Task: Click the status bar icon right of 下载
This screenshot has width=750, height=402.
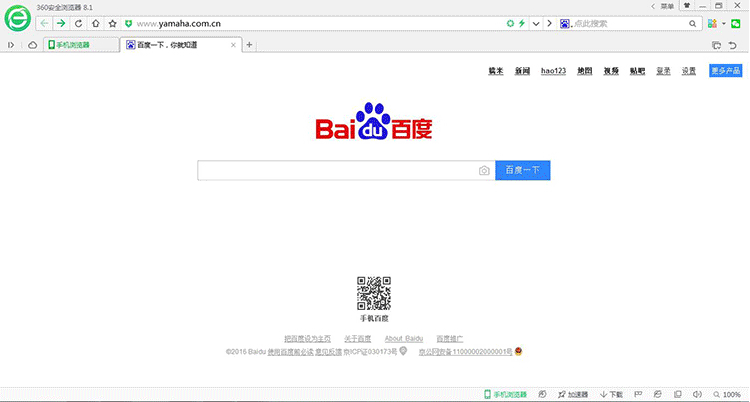Action: point(638,394)
